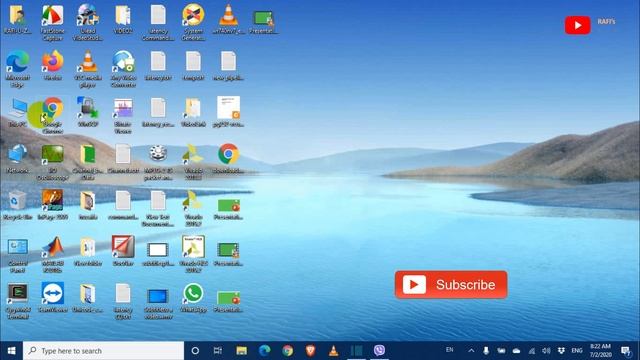This screenshot has height=360, width=640.
Task: Open Microsoft Edge desktop shortcut
Action: [18, 69]
